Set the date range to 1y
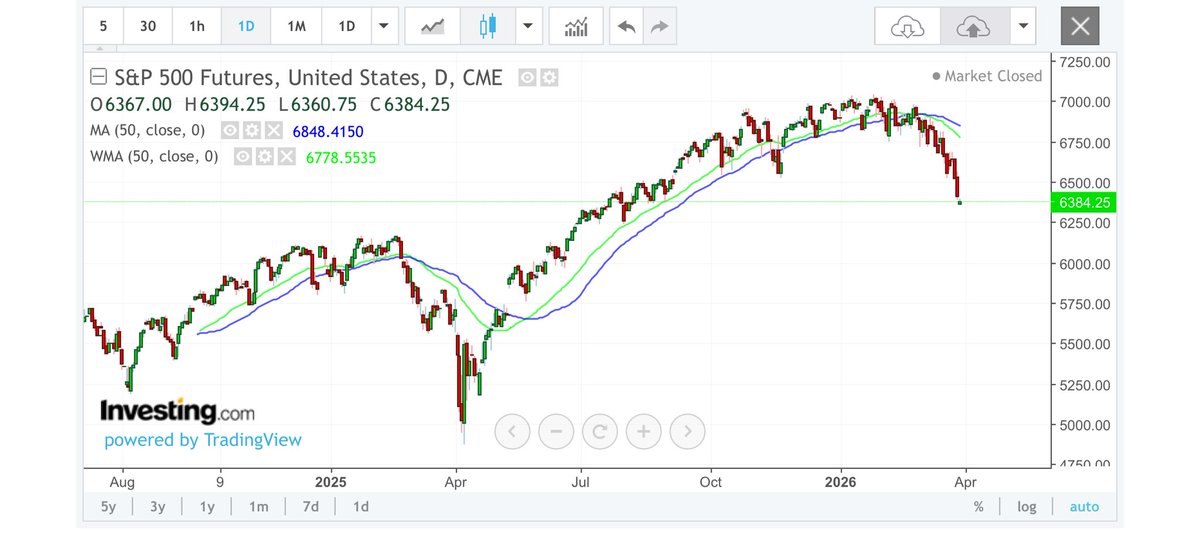Viewport: 1200px width, 554px height. pyautogui.click(x=207, y=507)
